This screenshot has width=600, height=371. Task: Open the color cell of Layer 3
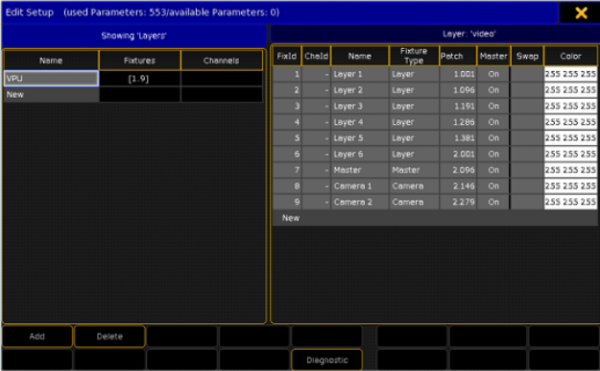tap(570, 106)
